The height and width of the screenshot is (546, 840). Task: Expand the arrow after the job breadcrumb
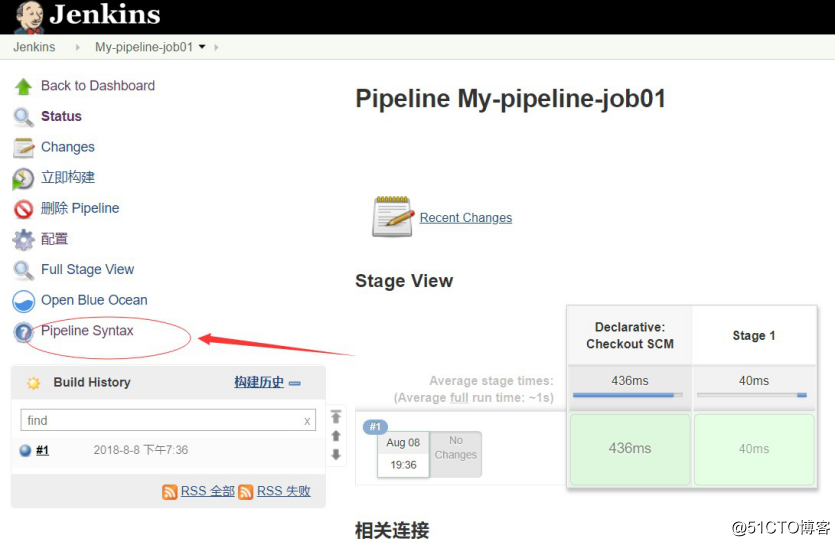point(216,47)
